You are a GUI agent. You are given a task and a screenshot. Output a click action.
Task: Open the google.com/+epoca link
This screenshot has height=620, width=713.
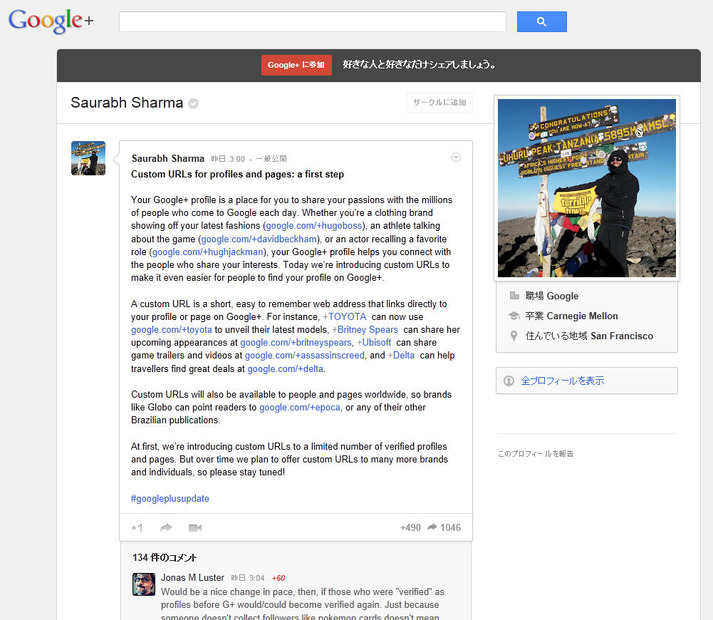(x=300, y=408)
